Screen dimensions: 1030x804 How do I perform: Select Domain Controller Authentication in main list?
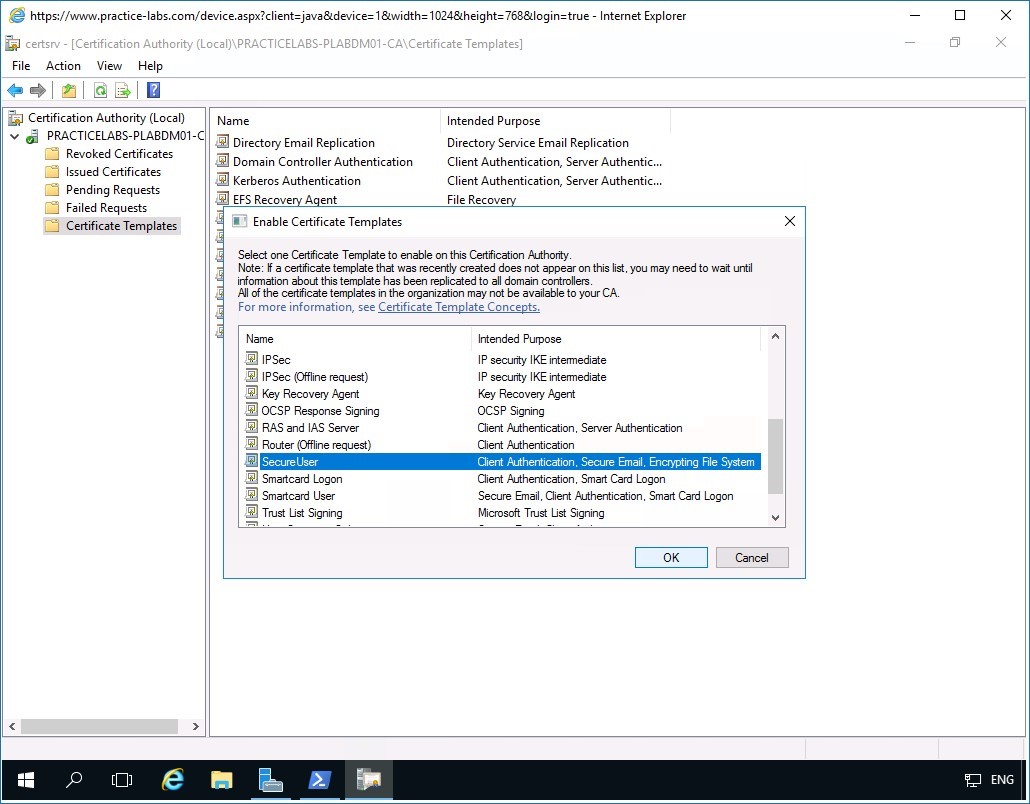323,162
